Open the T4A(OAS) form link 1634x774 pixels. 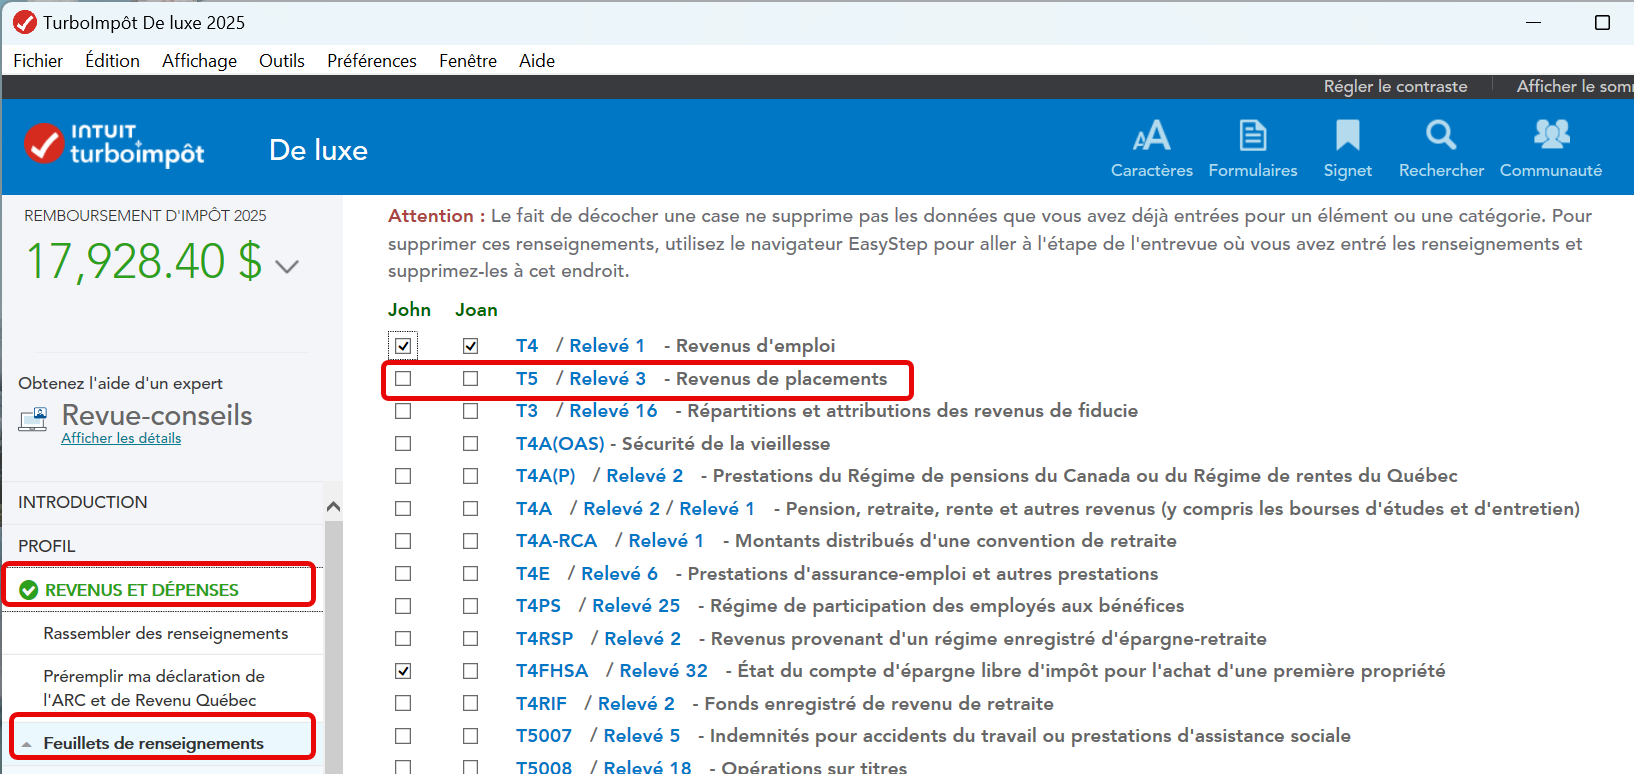click(x=560, y=444)
